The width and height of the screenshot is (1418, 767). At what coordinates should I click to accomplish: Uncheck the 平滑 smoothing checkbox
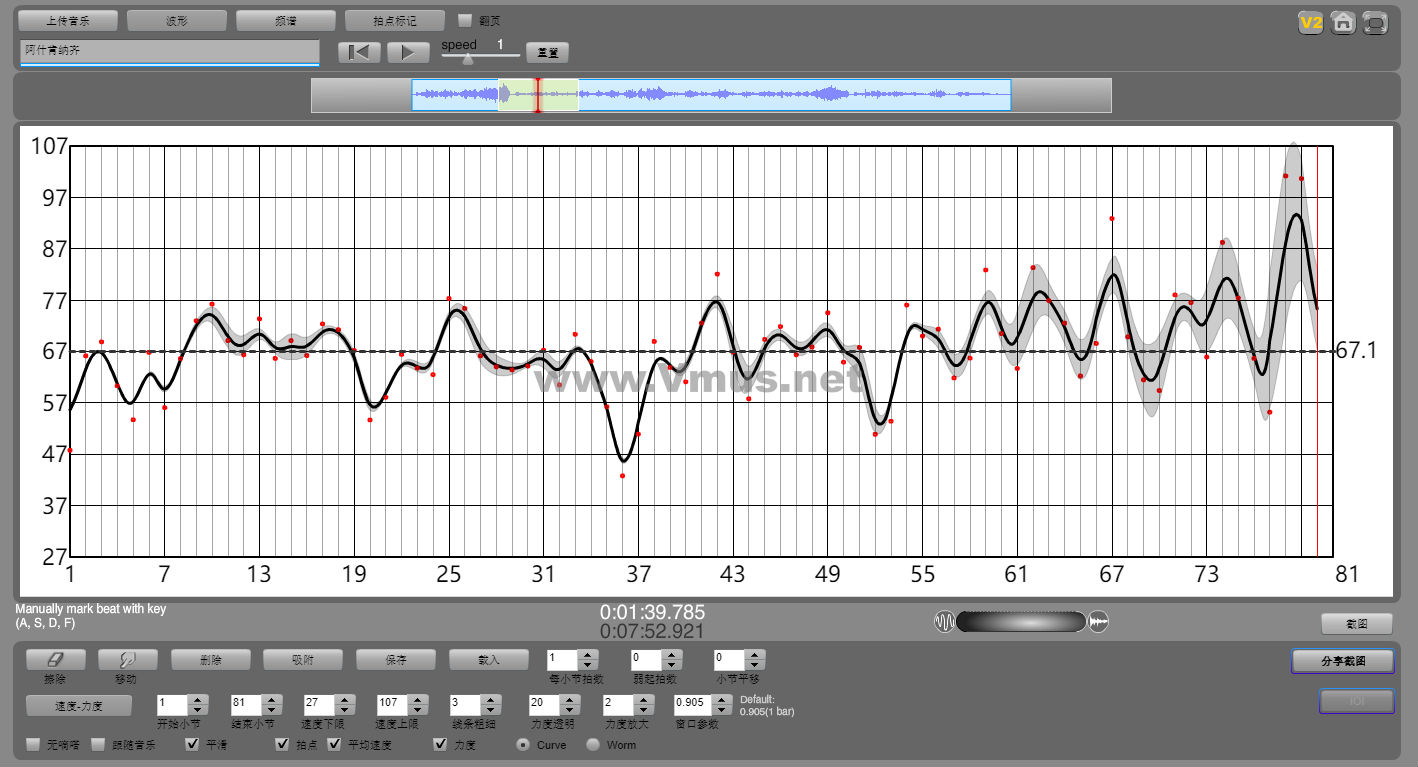(193, 745)
